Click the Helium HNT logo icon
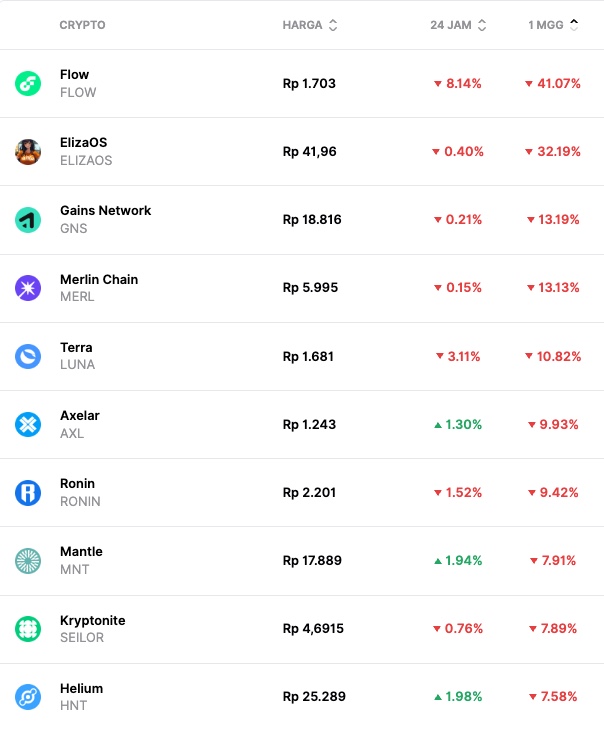This screenshot has width=604, height=731. tap(28, 697)
